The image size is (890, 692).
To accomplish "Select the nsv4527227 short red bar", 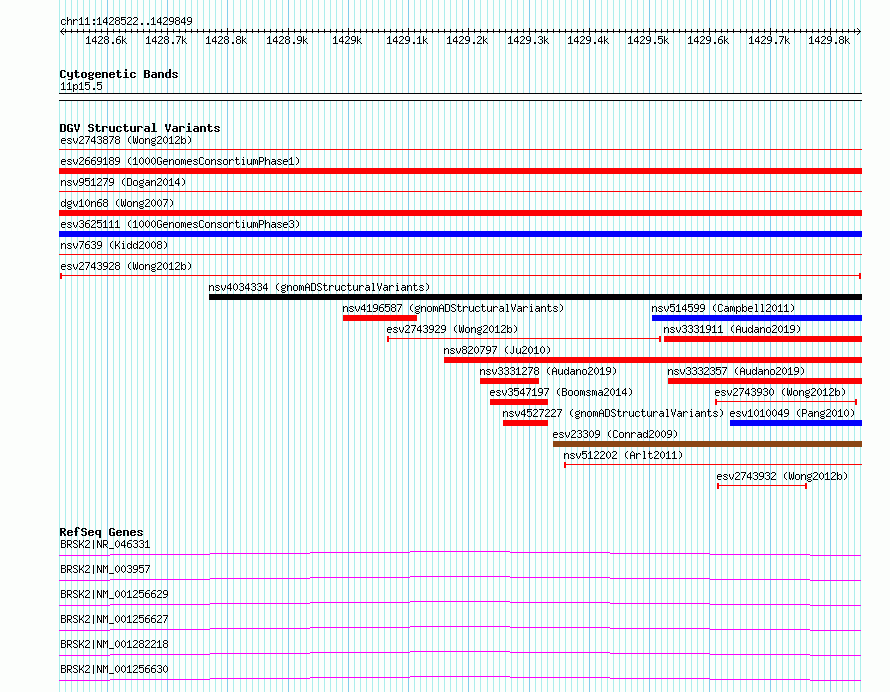I will (525, 423).
